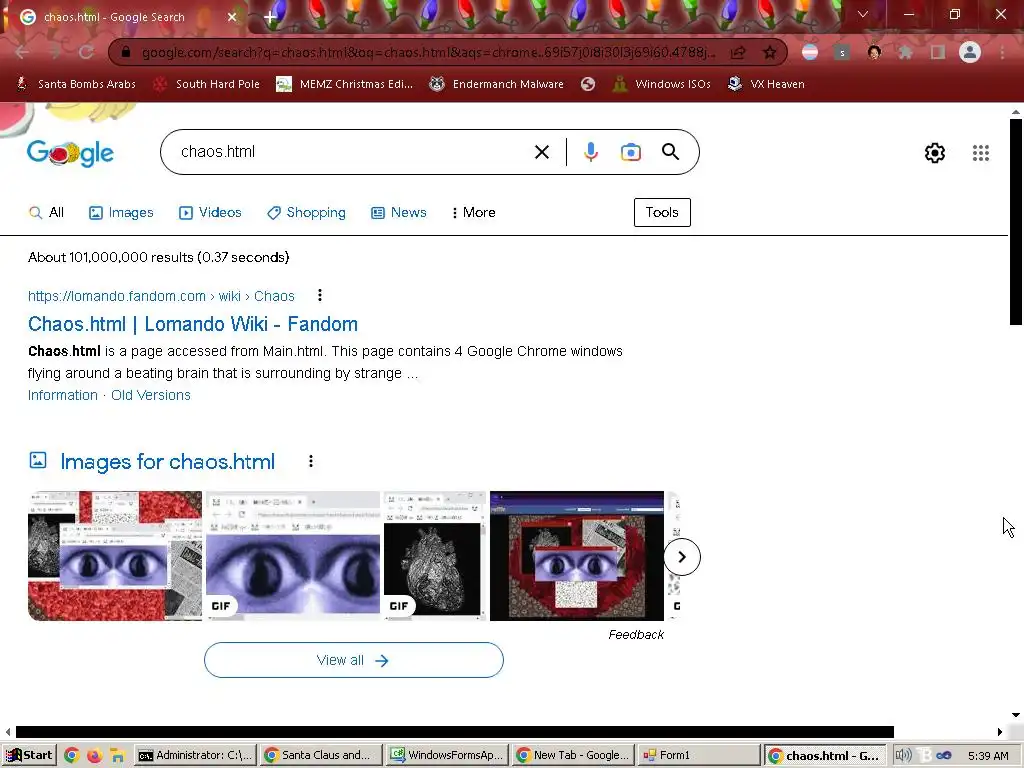Switch to the All results tab
Image resolution: width=1024 pixels, height=768 pixels.
[46, 212]
